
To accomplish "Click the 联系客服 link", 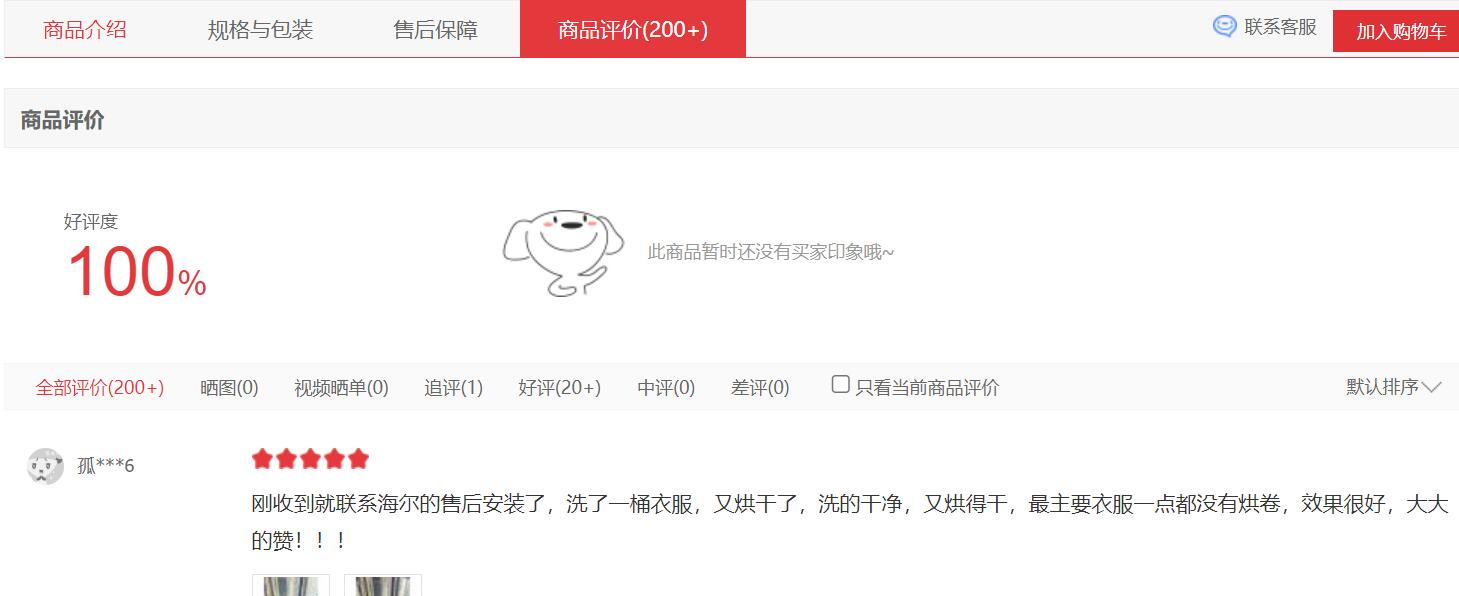I will [1280, 27].
